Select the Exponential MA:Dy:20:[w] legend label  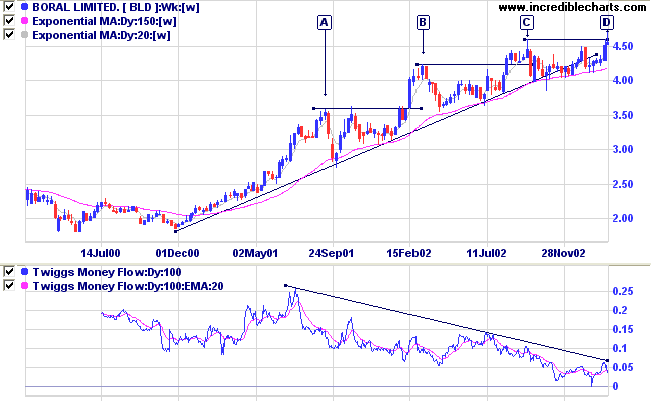click(x=101, y=35)
